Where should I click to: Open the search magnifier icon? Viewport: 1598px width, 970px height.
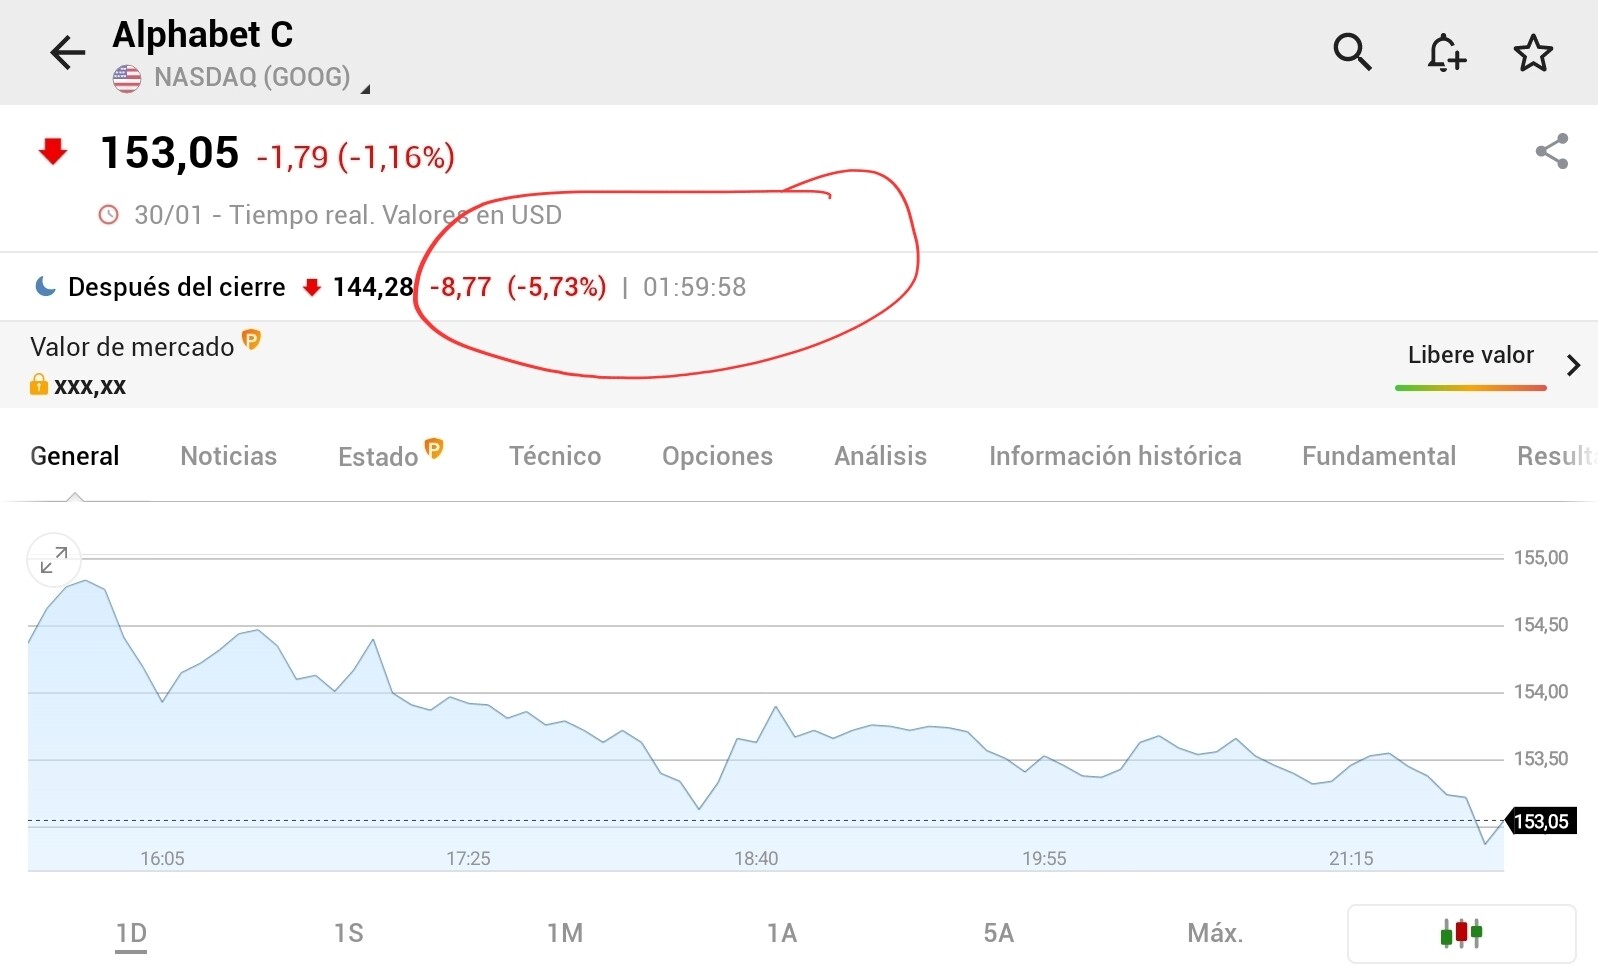pos(1352,51)
